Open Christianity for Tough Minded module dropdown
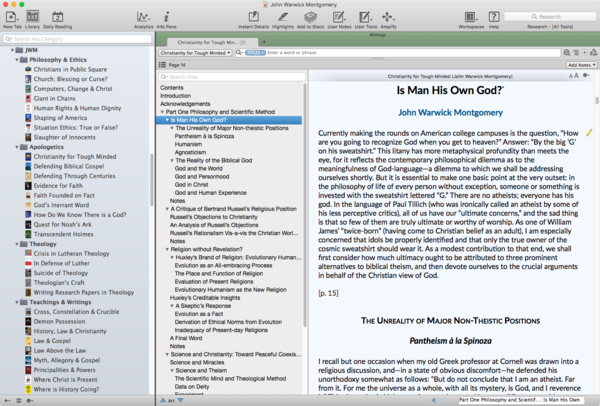This screenshot has height=406, width=600. point(195,53)
